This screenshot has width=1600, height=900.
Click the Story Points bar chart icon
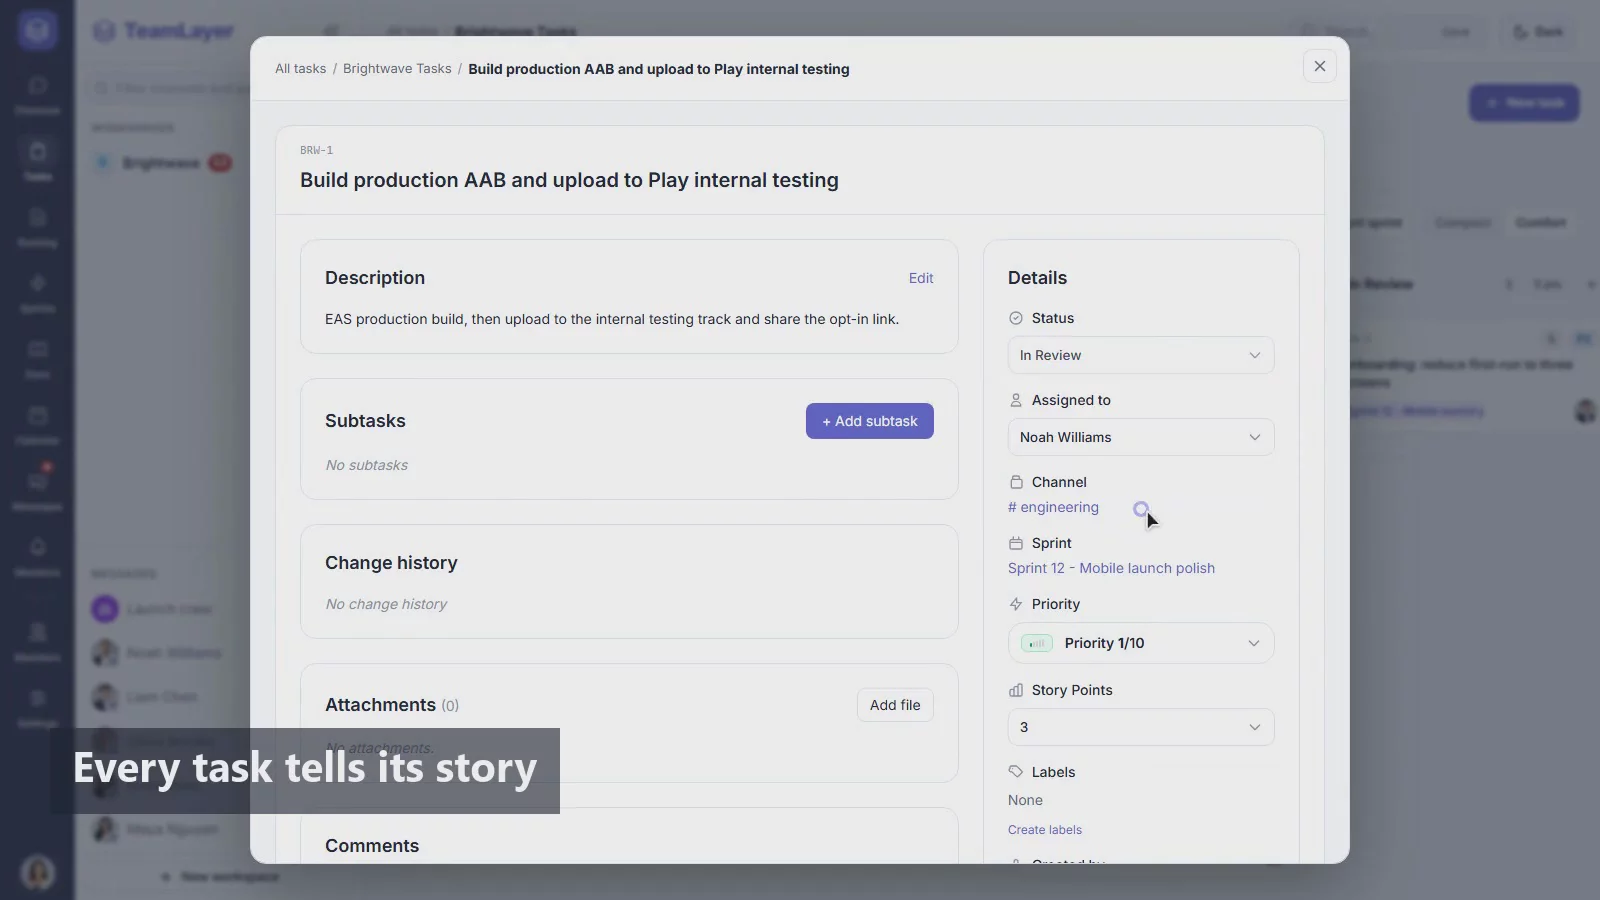tap(1016, 690)
